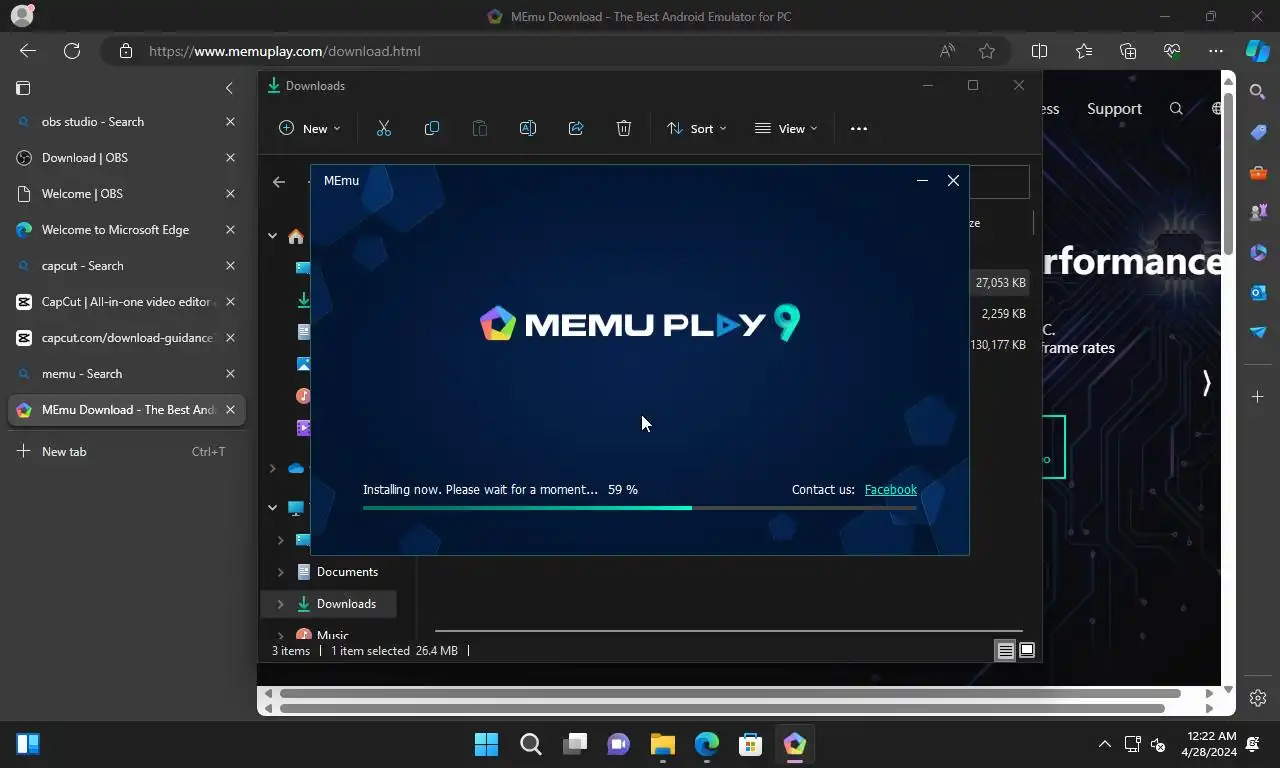
Task: Show hidden system tray icons chevron
Action: [1104, 744]
